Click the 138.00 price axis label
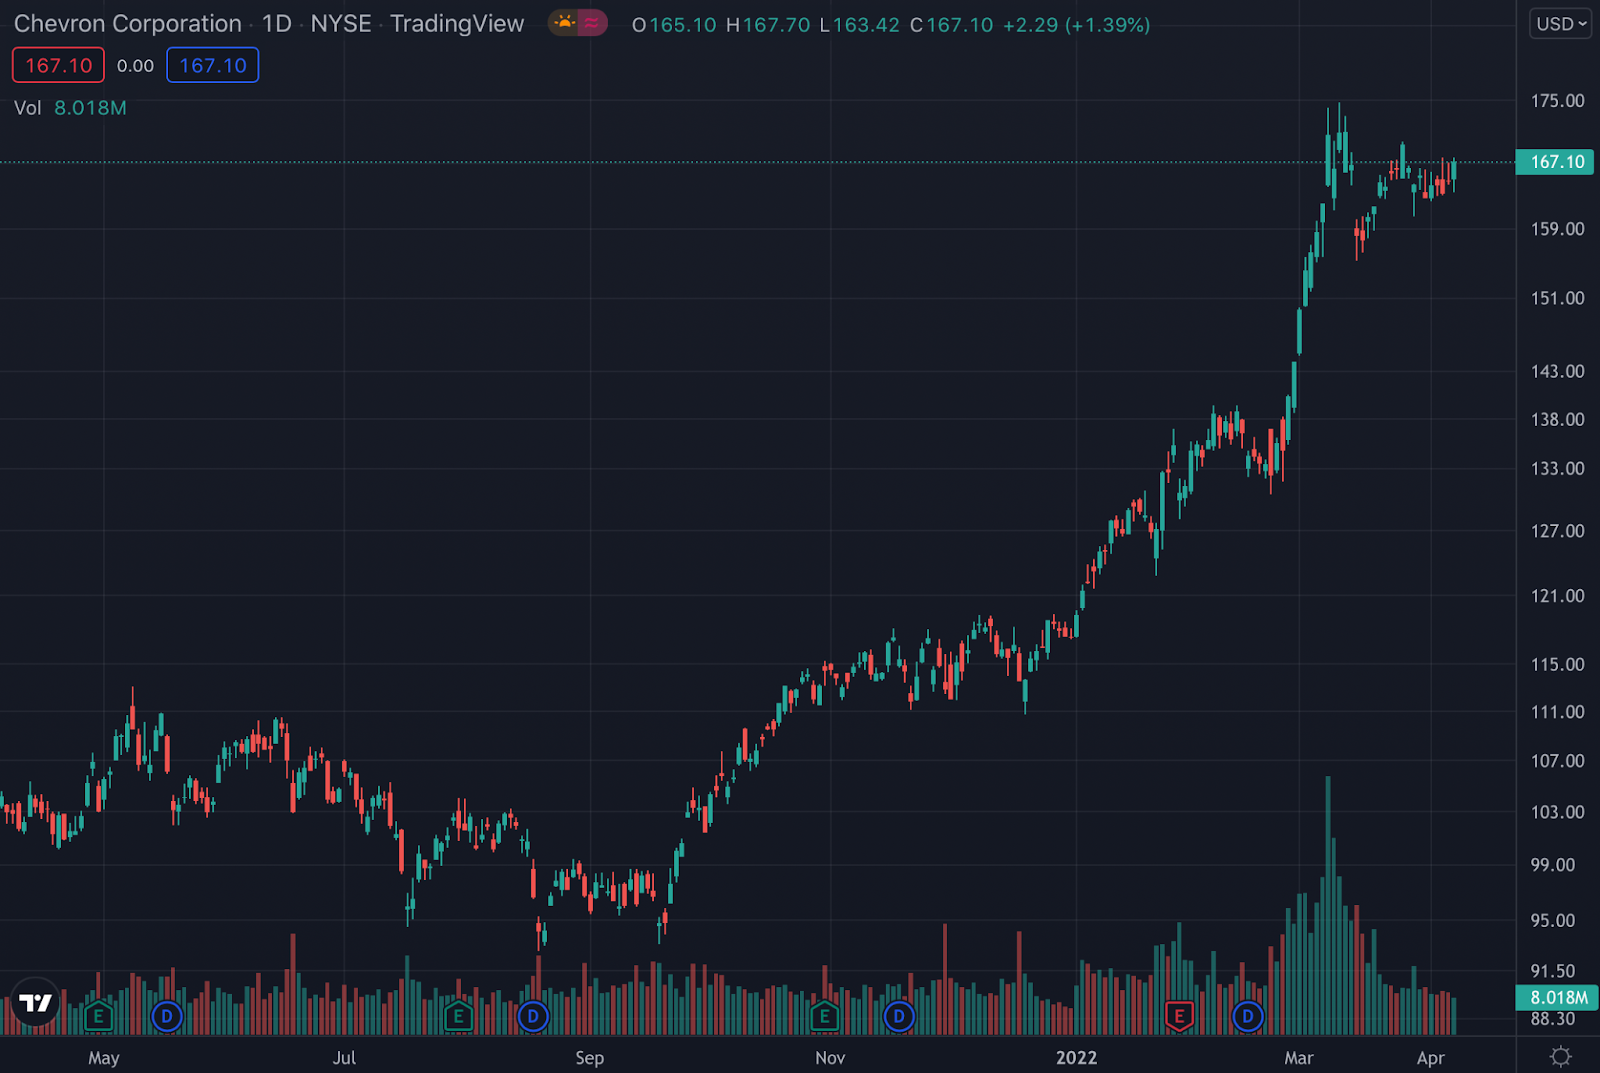This screenshot has width=1600, height=1073. (1557, 419)
